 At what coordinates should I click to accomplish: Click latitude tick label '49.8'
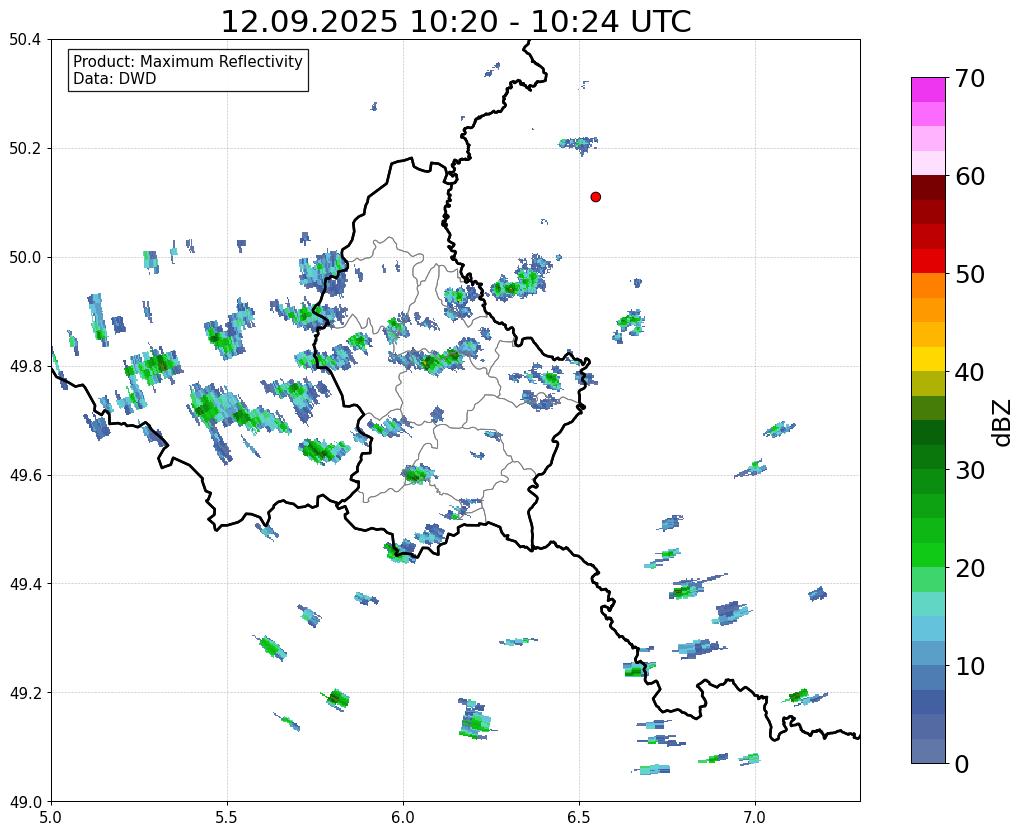25,366
